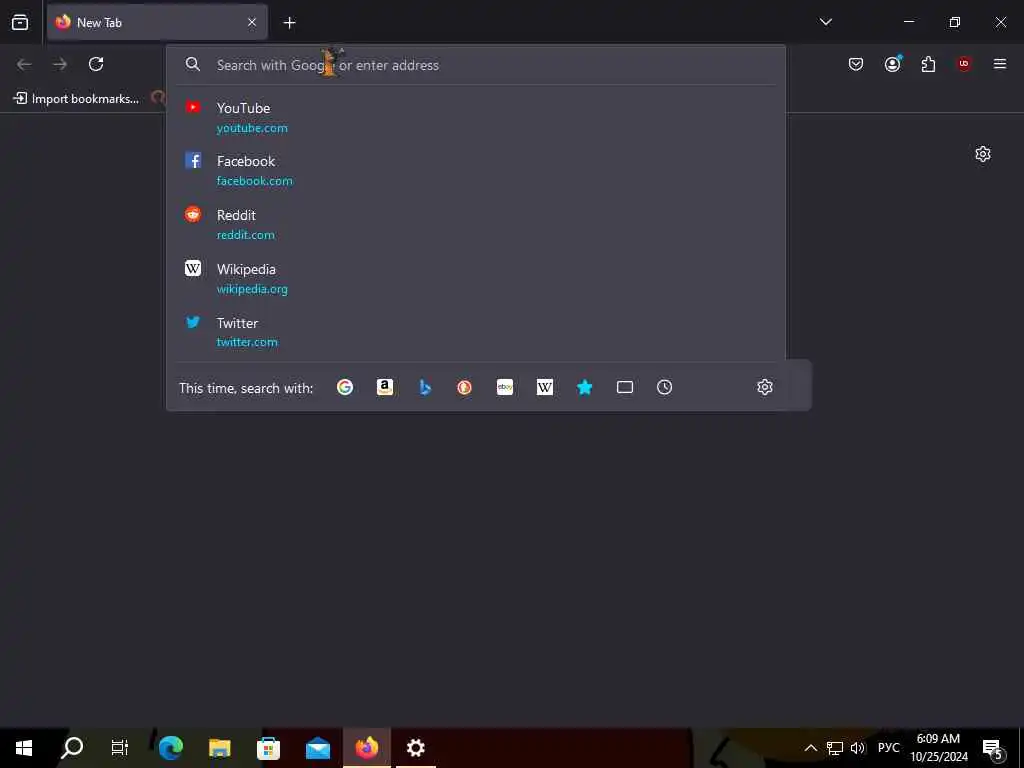Close the New Tab tab
Image resolution: width=1024 pixels, height=768 pixels.
click(x=252, y=22)
